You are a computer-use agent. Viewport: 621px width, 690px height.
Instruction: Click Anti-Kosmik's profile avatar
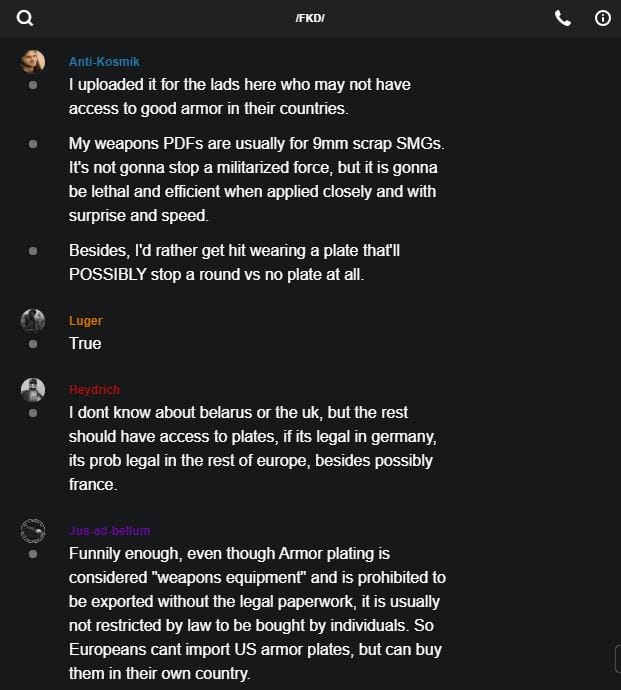(33, 62)
